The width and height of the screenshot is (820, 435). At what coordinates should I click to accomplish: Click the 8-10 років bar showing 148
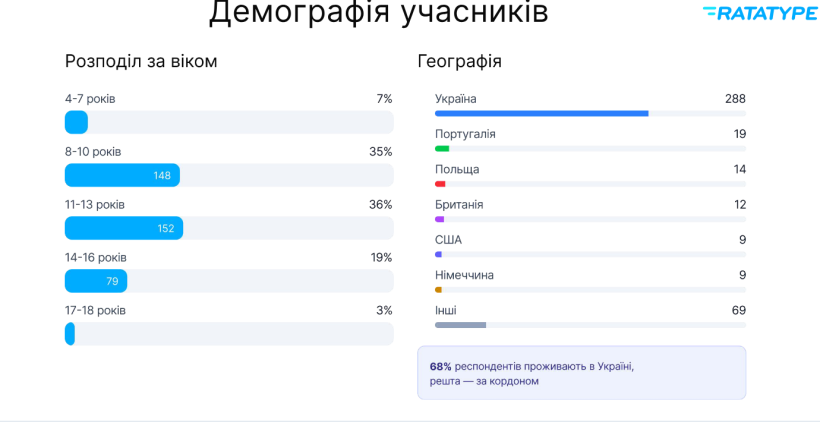[x=122, y=176]
